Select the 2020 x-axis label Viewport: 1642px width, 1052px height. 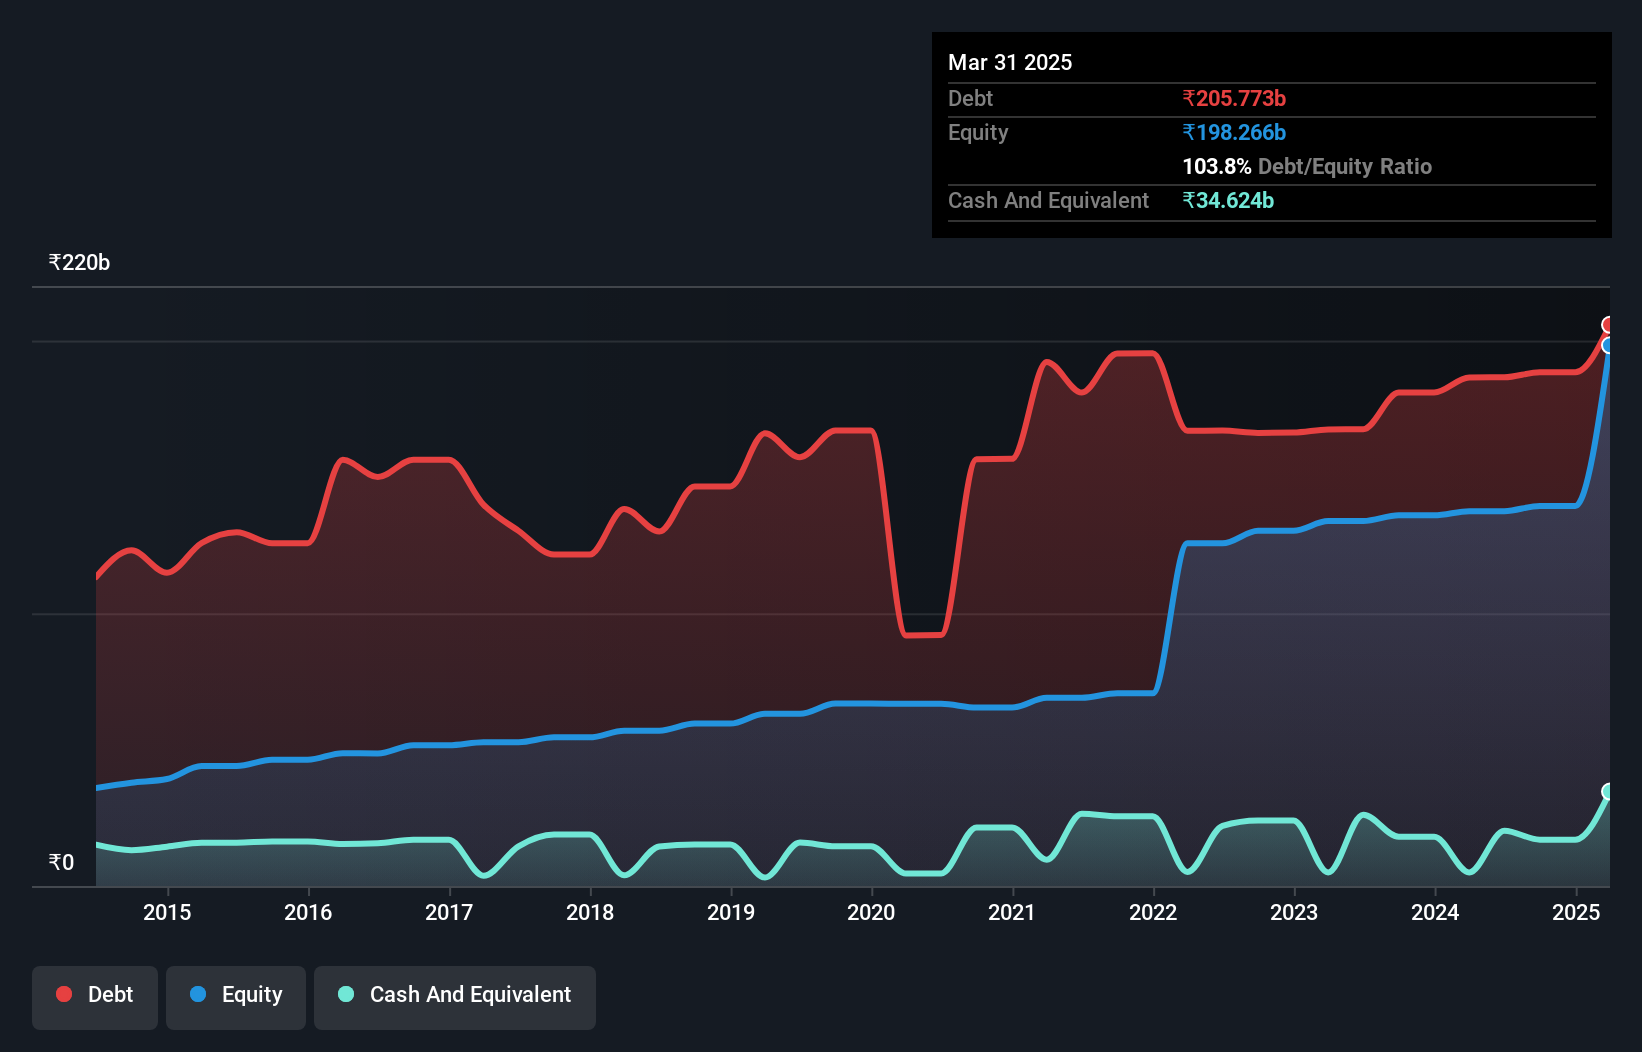871,912
